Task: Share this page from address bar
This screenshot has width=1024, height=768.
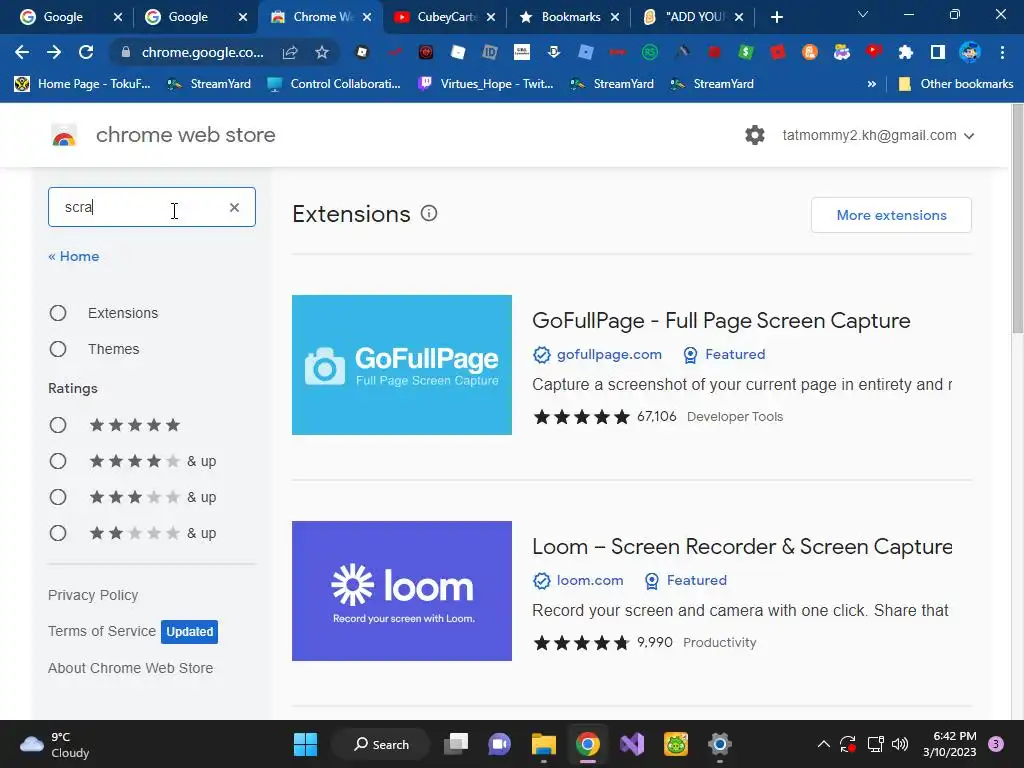Action: 290,52
